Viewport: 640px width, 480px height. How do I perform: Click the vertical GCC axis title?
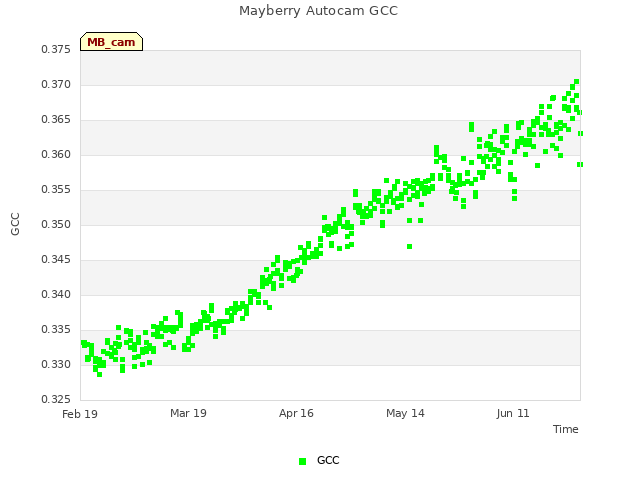click(x=15, y=224)
